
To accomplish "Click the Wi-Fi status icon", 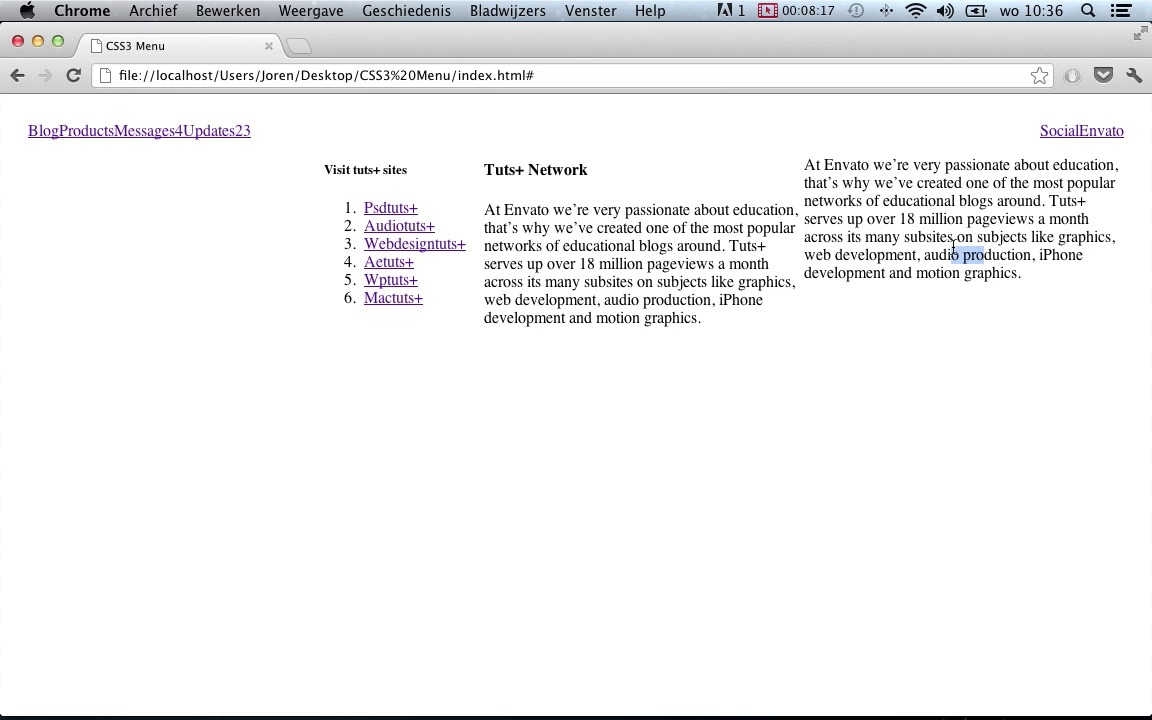I will coord(915,10).
